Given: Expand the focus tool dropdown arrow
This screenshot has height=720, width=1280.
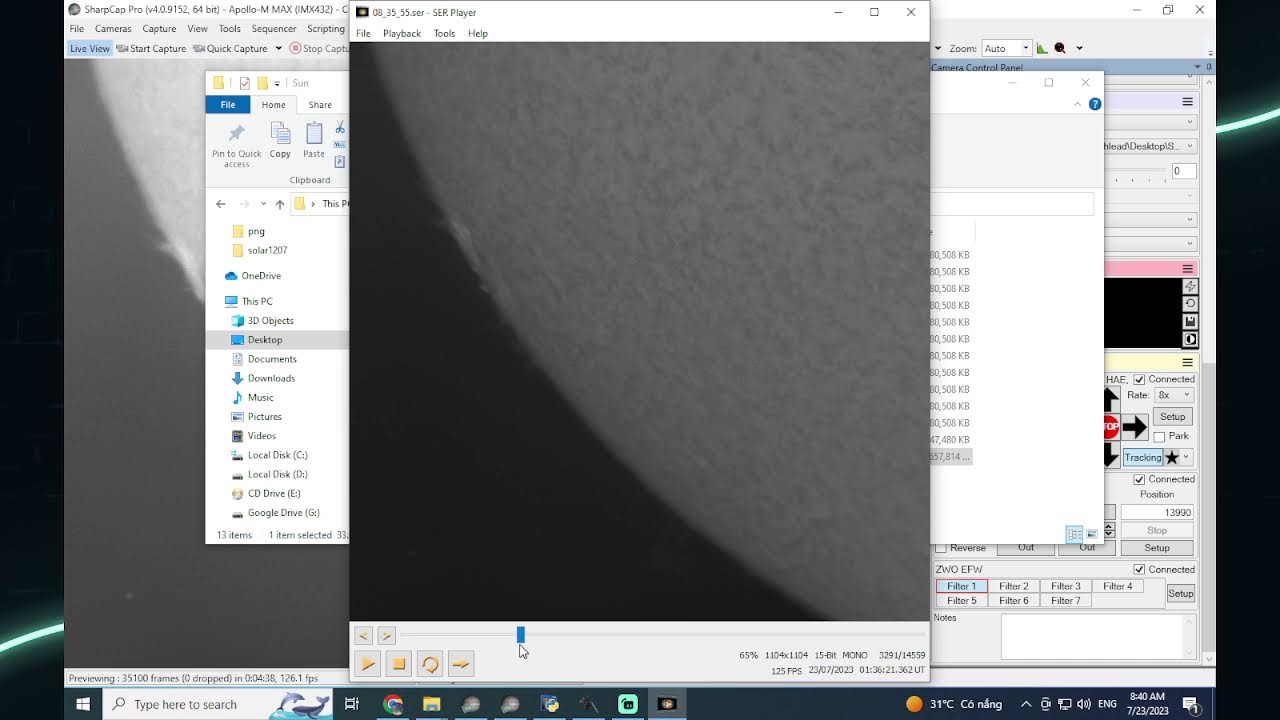Looking at the screenshot, I should [x=1079, y=48].
